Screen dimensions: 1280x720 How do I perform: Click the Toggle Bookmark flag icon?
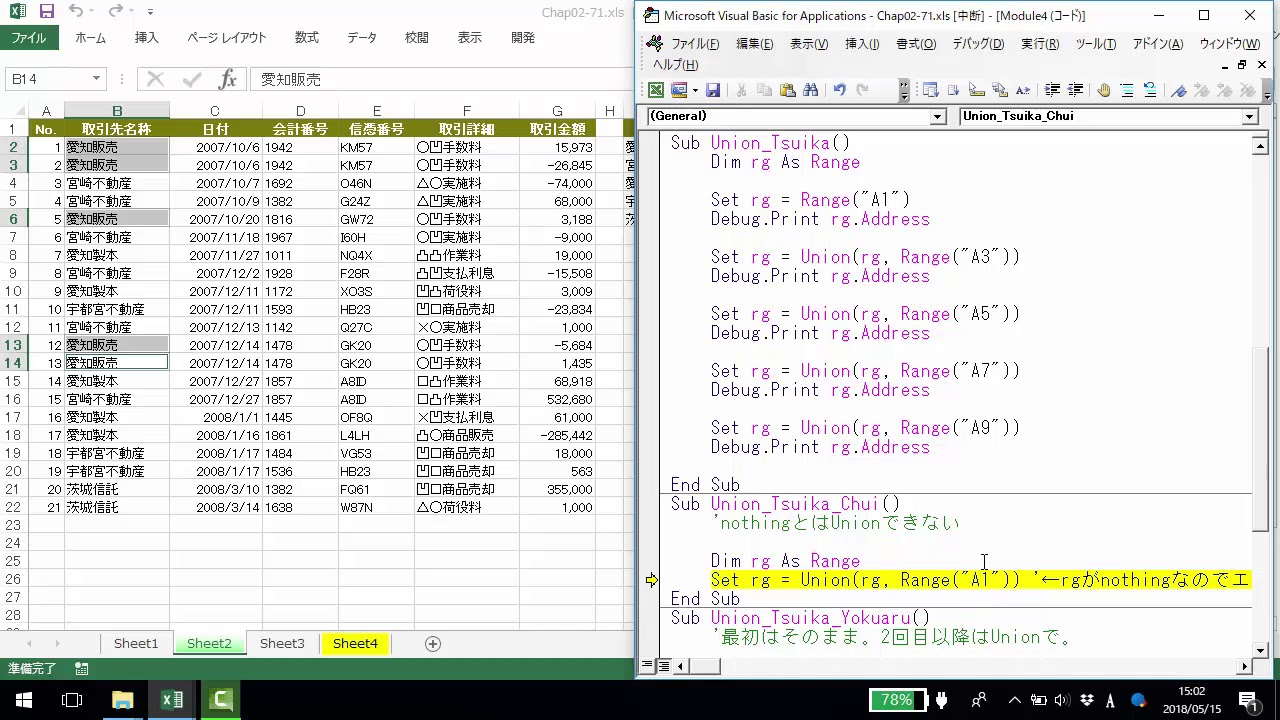[x=1179, y=90]
